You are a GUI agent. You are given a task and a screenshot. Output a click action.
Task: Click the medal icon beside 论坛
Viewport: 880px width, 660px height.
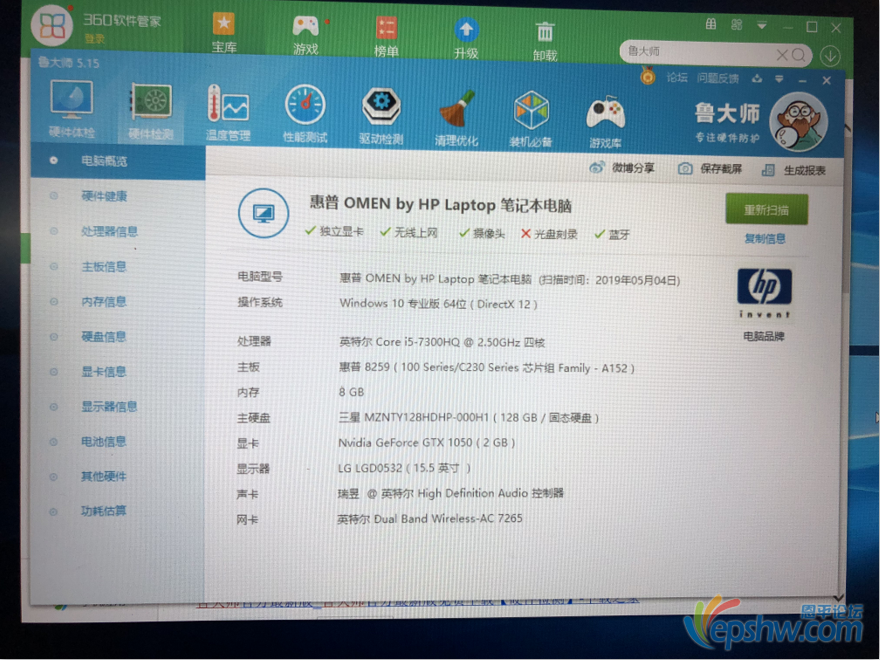coord(648,75)
